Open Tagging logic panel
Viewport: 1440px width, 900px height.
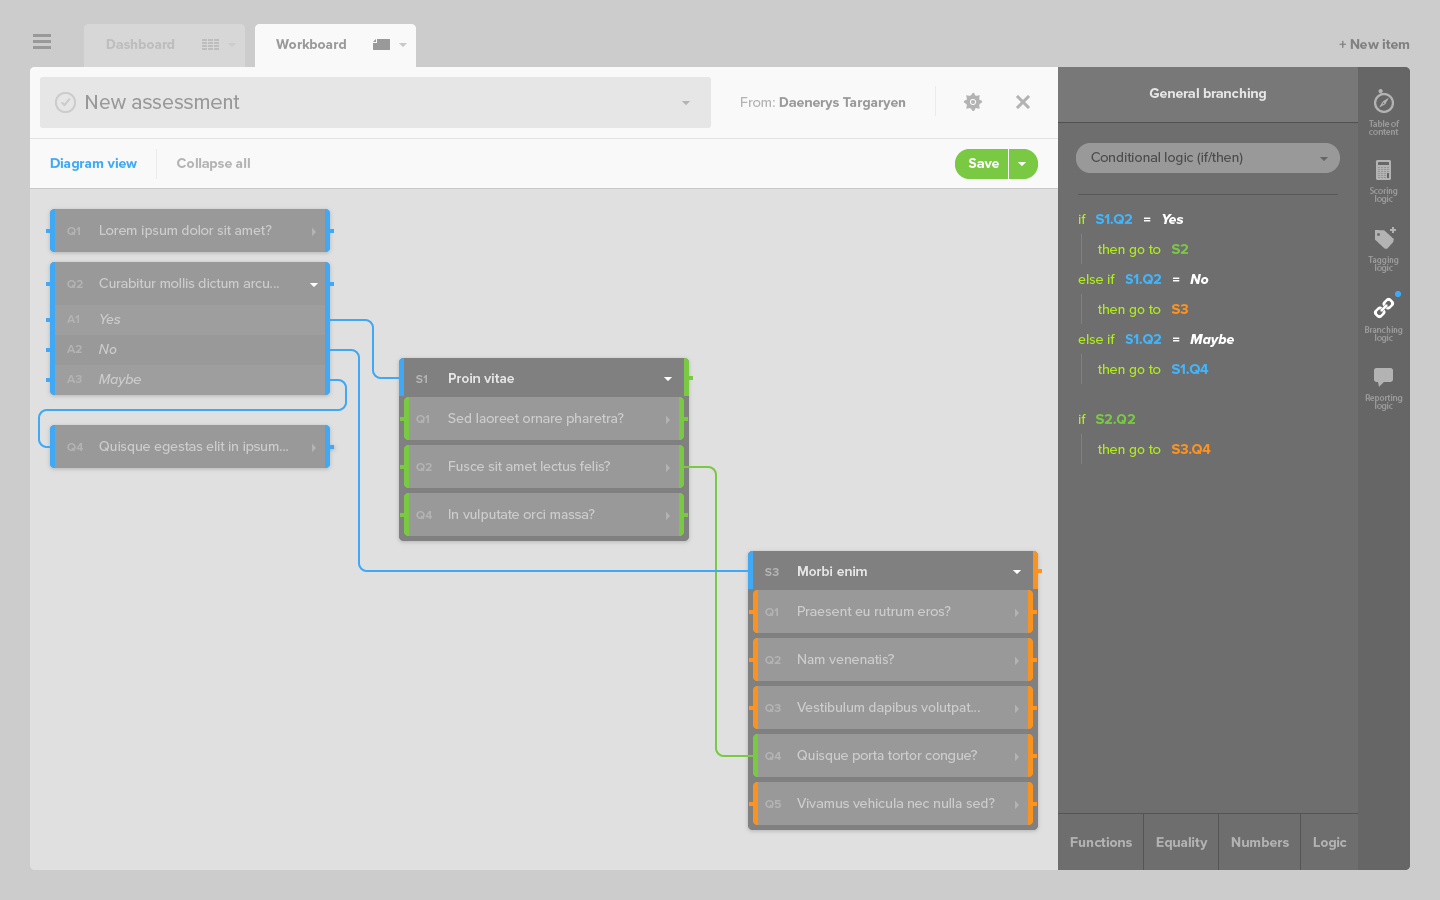coord(1383,248)
